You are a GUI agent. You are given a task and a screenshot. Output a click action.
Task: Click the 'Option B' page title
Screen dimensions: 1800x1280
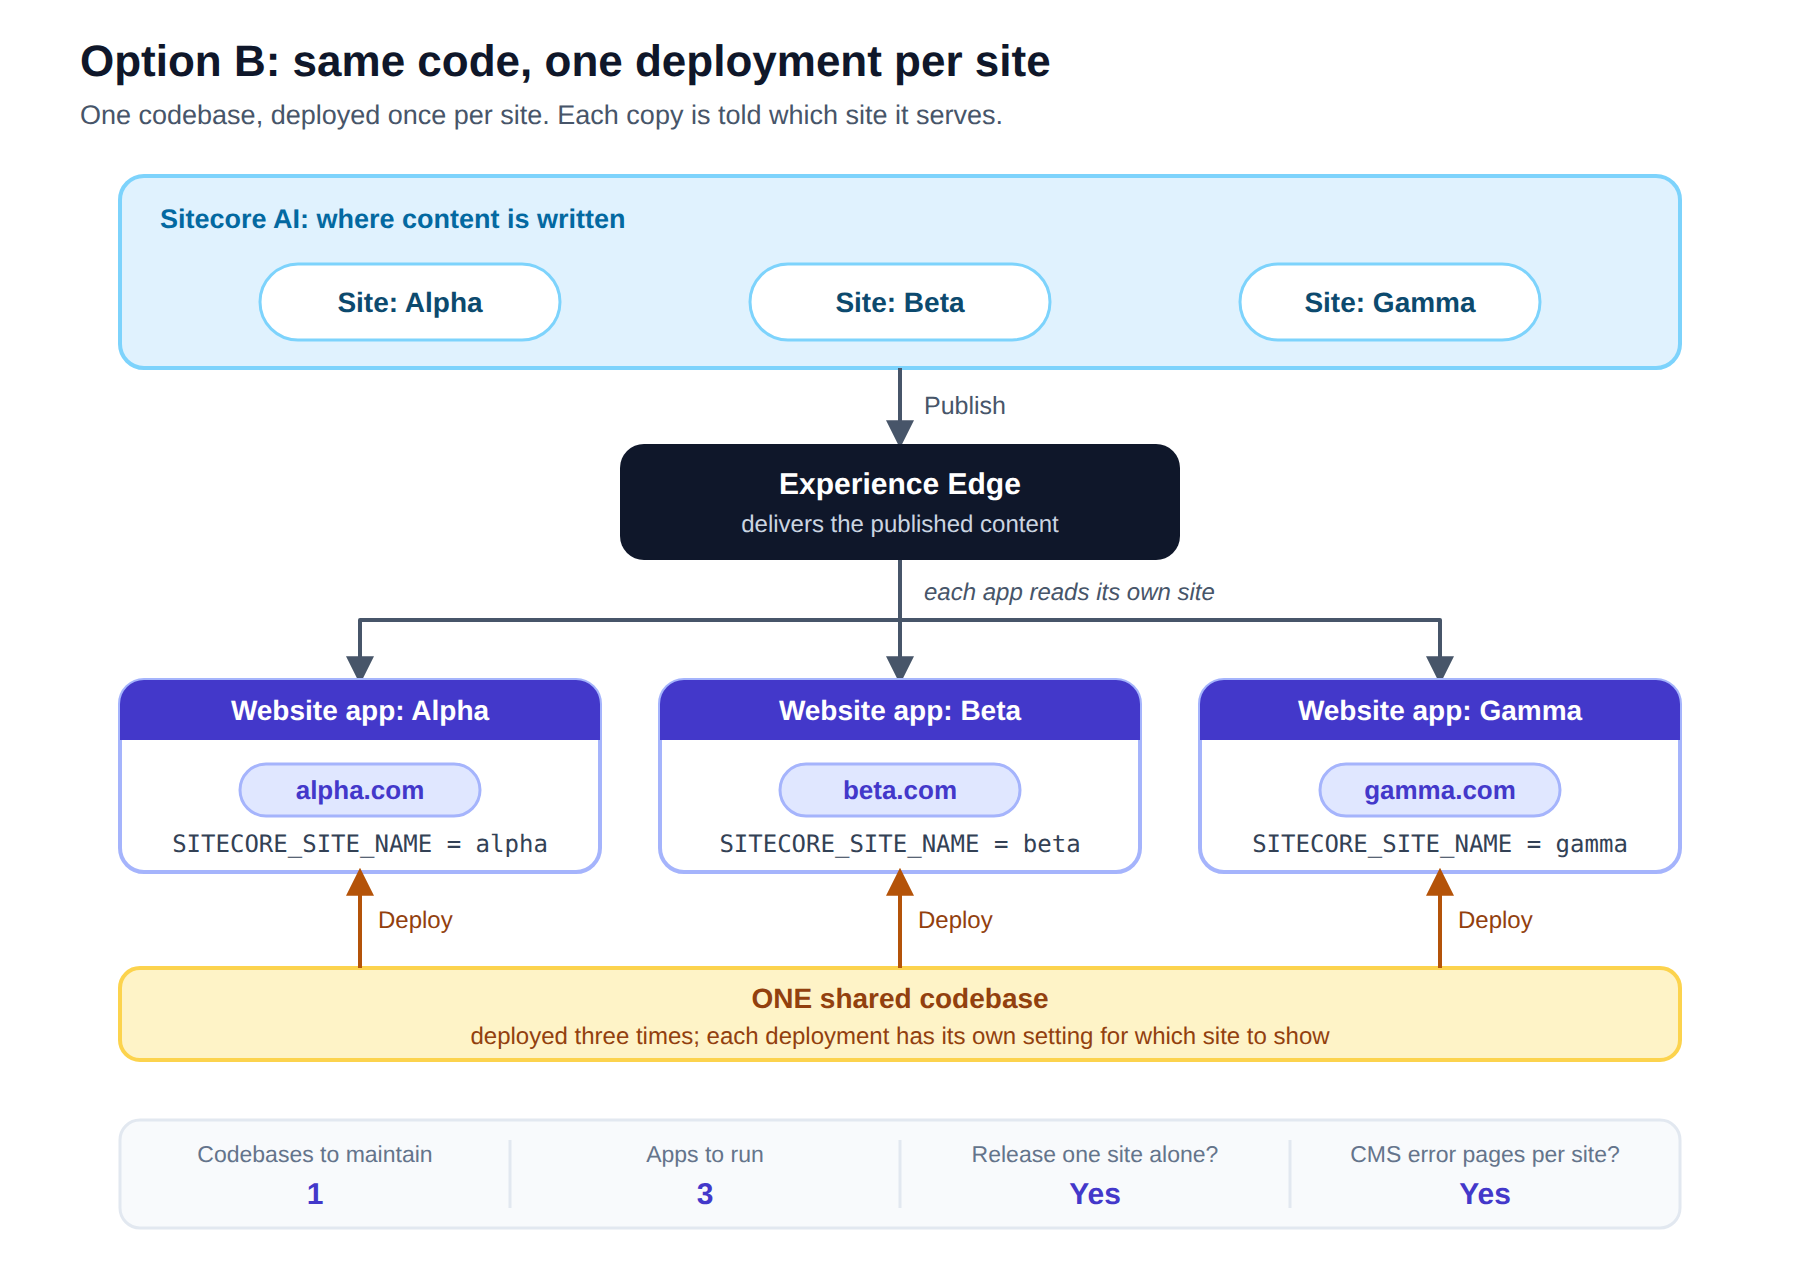coord(565,61)
